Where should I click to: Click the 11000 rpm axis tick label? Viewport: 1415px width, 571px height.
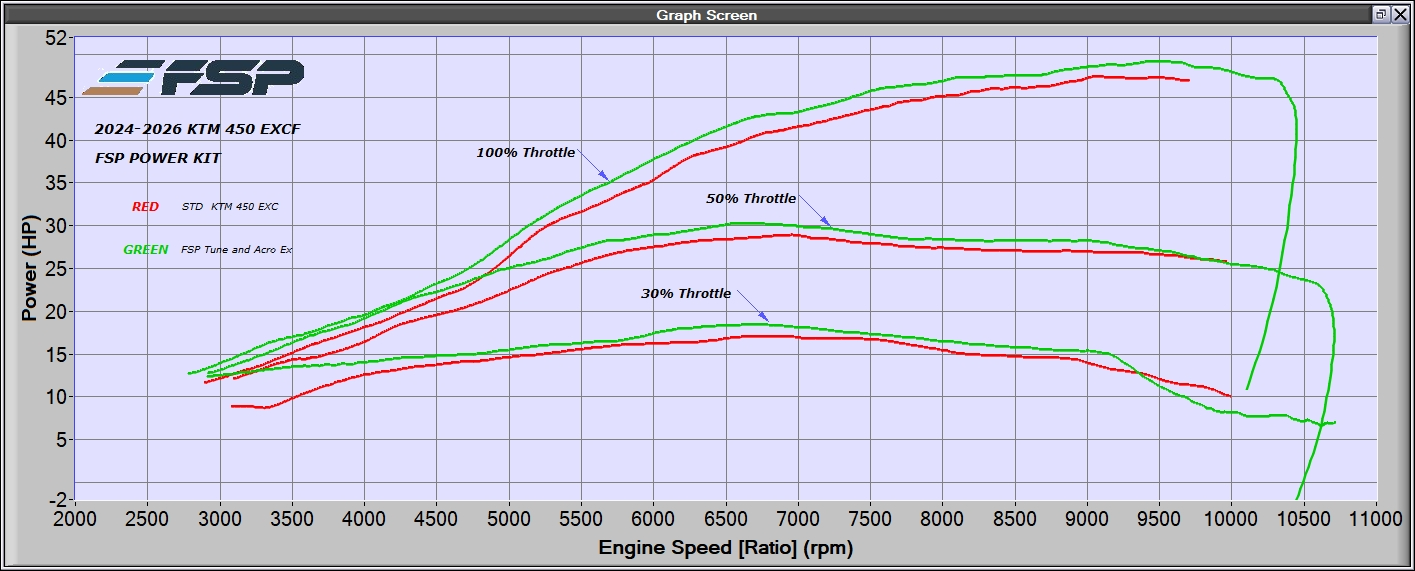pyautogui.click(x=1376, y=521)
